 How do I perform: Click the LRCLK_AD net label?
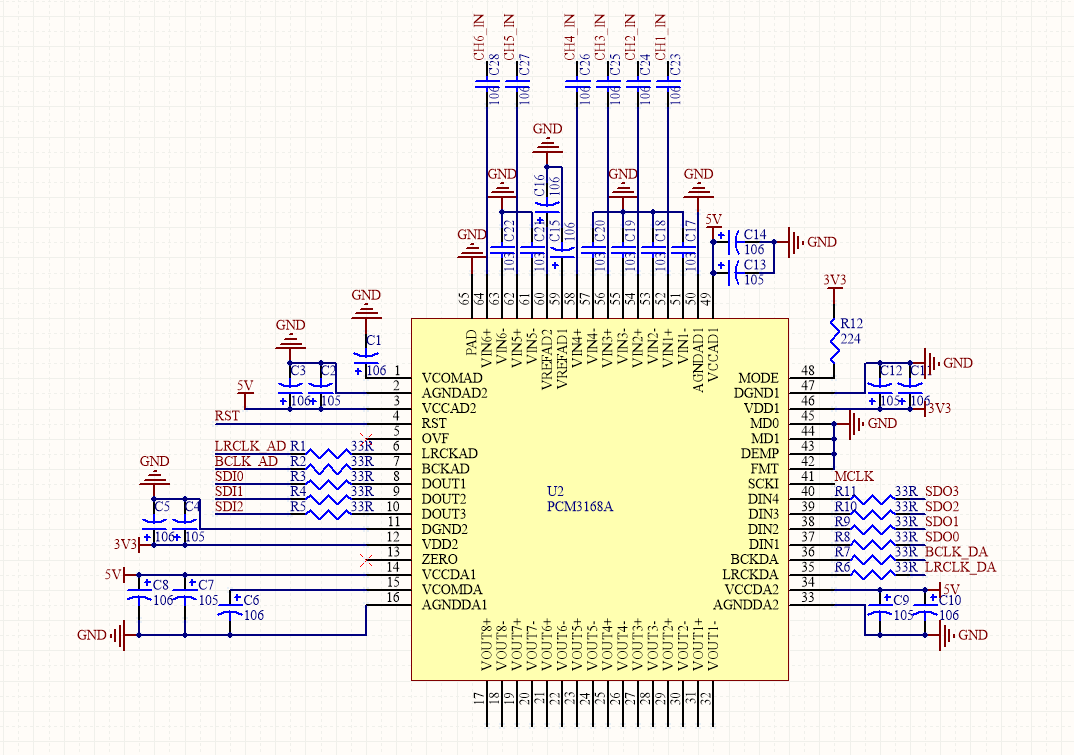pos(250,446)
